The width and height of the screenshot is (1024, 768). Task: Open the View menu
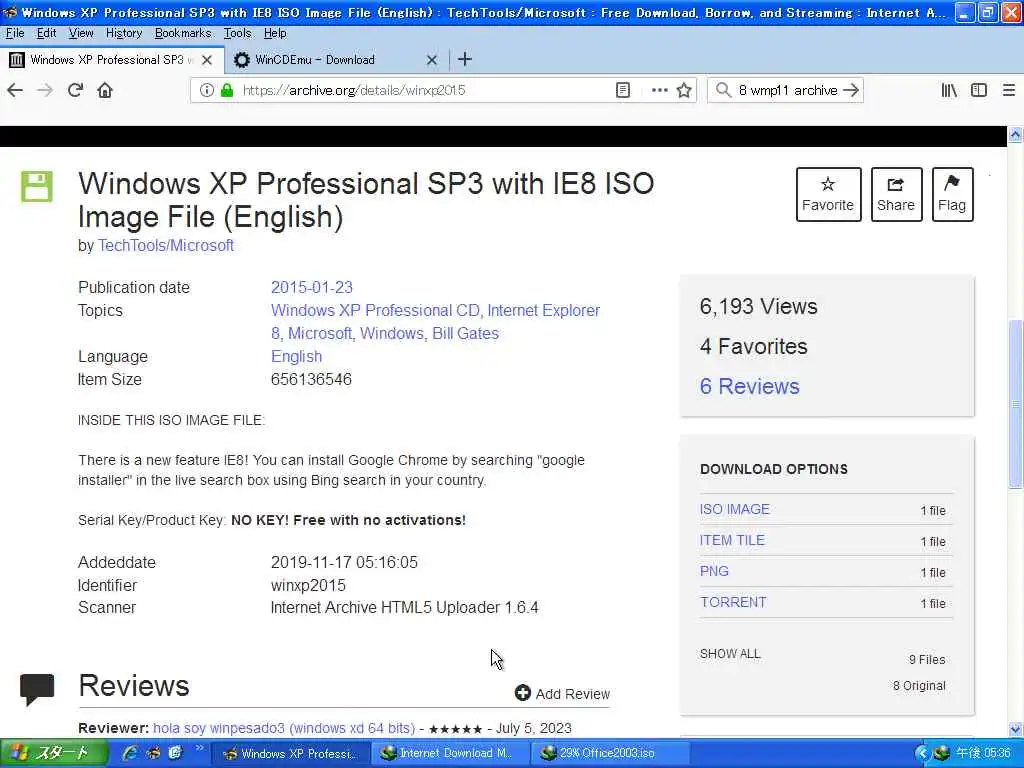(x=81, y=33)
